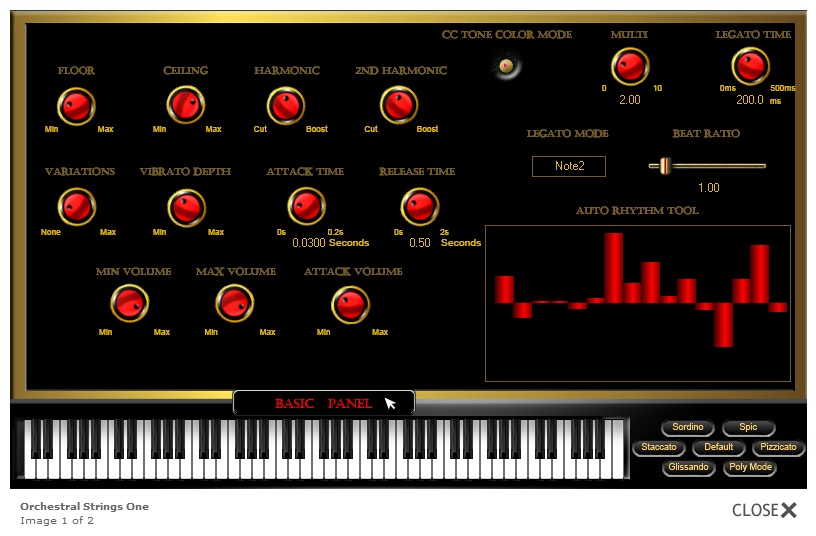The image size is (816, 536).
Task: Close the image viewer
Action: click(765, 510)
